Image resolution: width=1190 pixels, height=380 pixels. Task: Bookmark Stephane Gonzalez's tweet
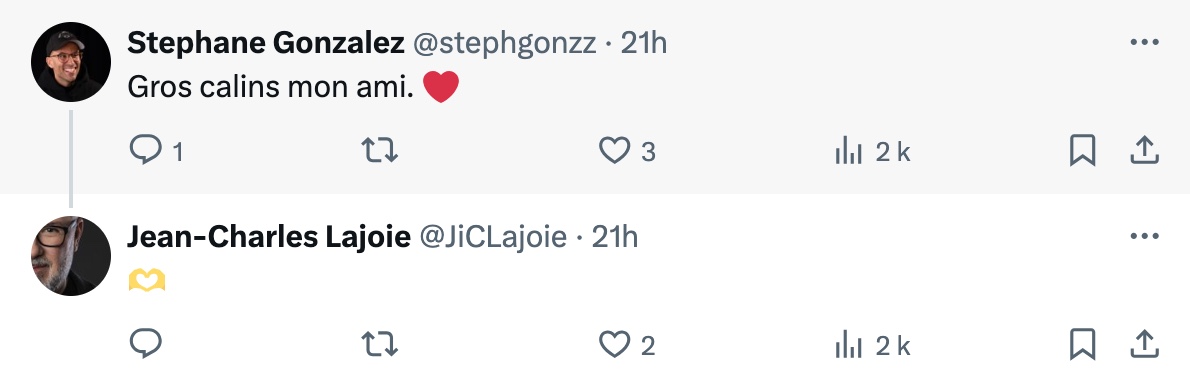(1082, 150)
